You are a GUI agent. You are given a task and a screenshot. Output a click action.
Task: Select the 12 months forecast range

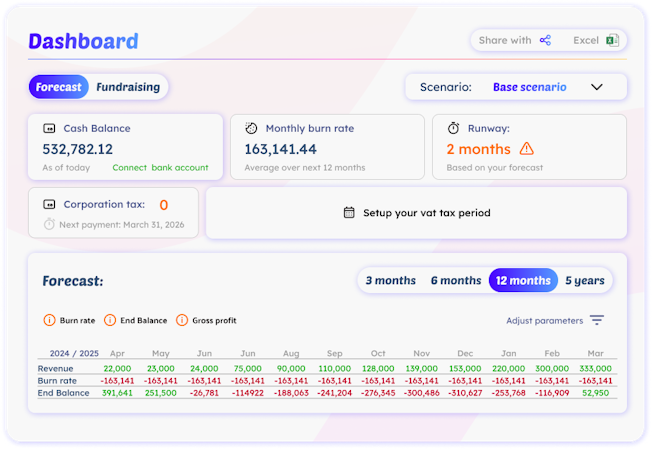523,281
